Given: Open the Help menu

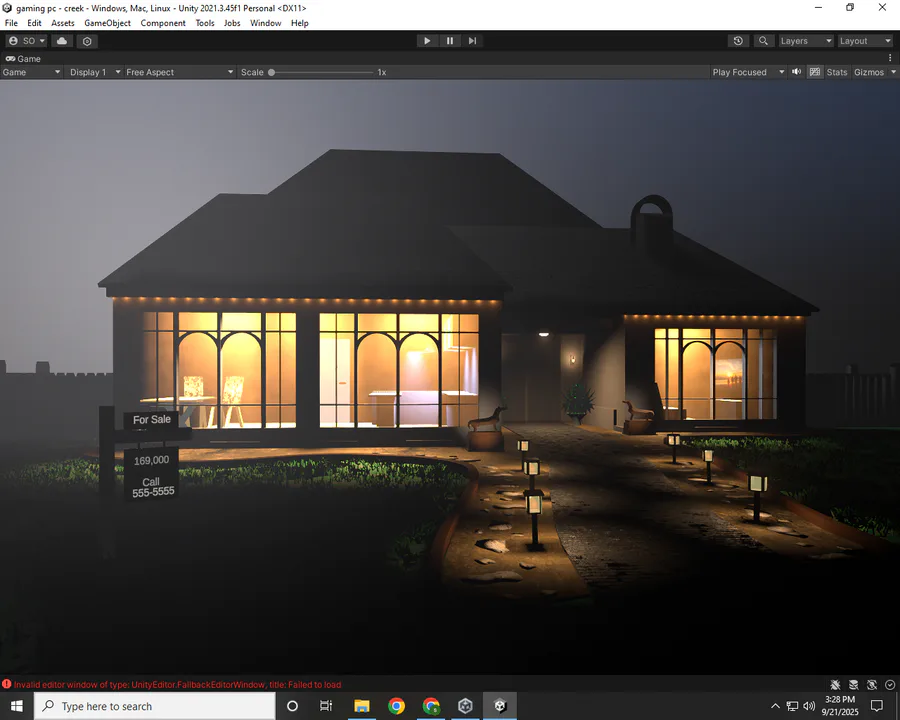Looking at the screenshot, I should coord(300,23).
